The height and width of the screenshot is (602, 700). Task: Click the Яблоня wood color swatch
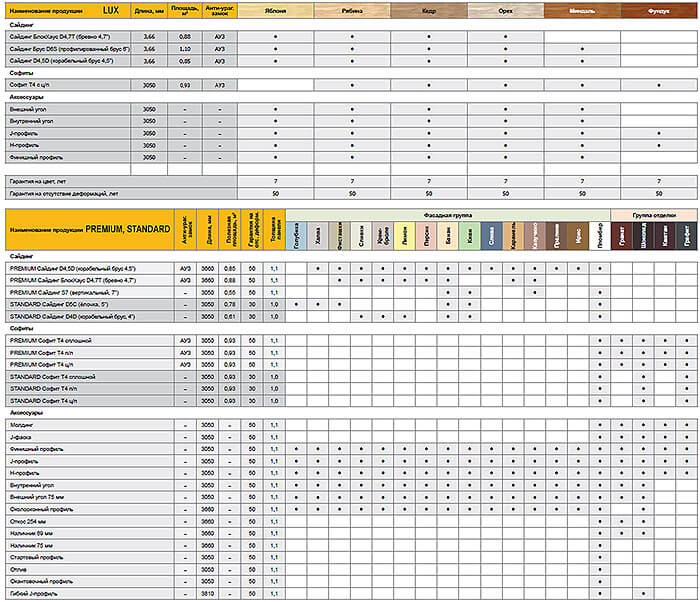coord(275,11)
